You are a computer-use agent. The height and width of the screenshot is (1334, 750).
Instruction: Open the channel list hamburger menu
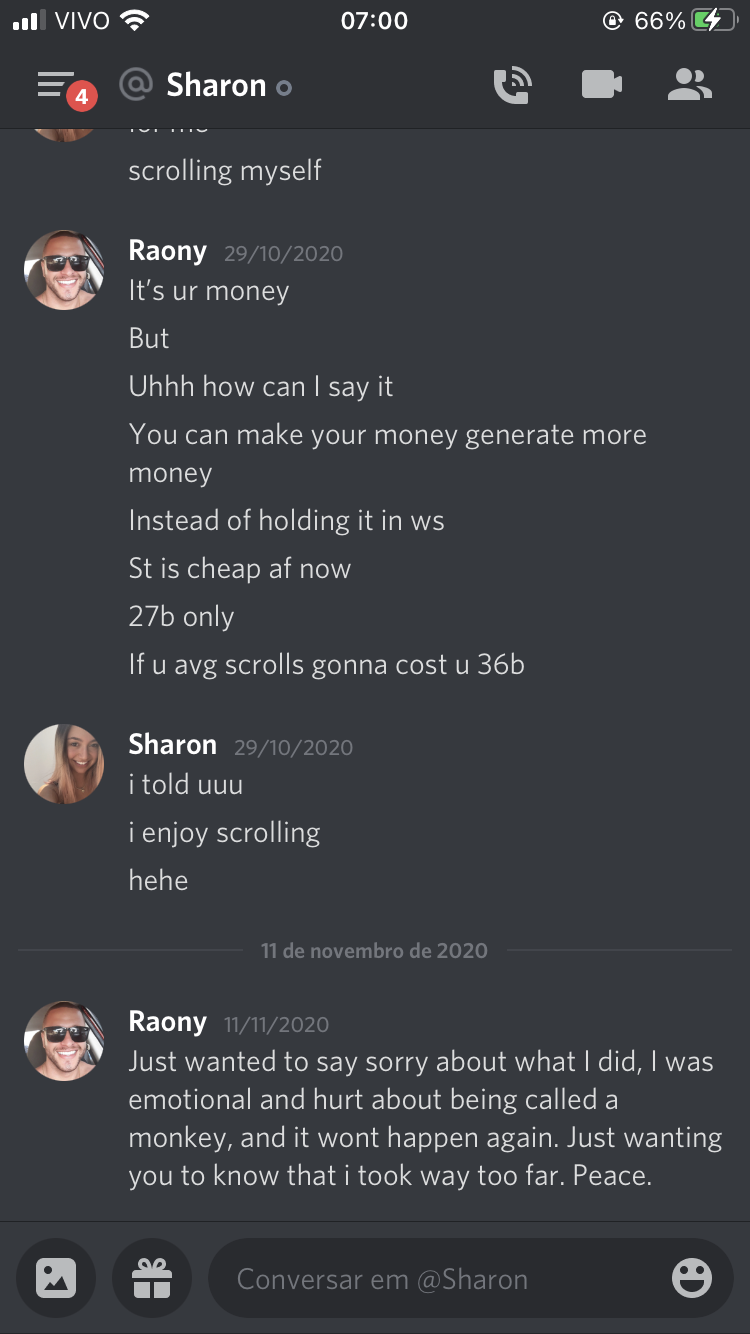[x=57, y=85]
